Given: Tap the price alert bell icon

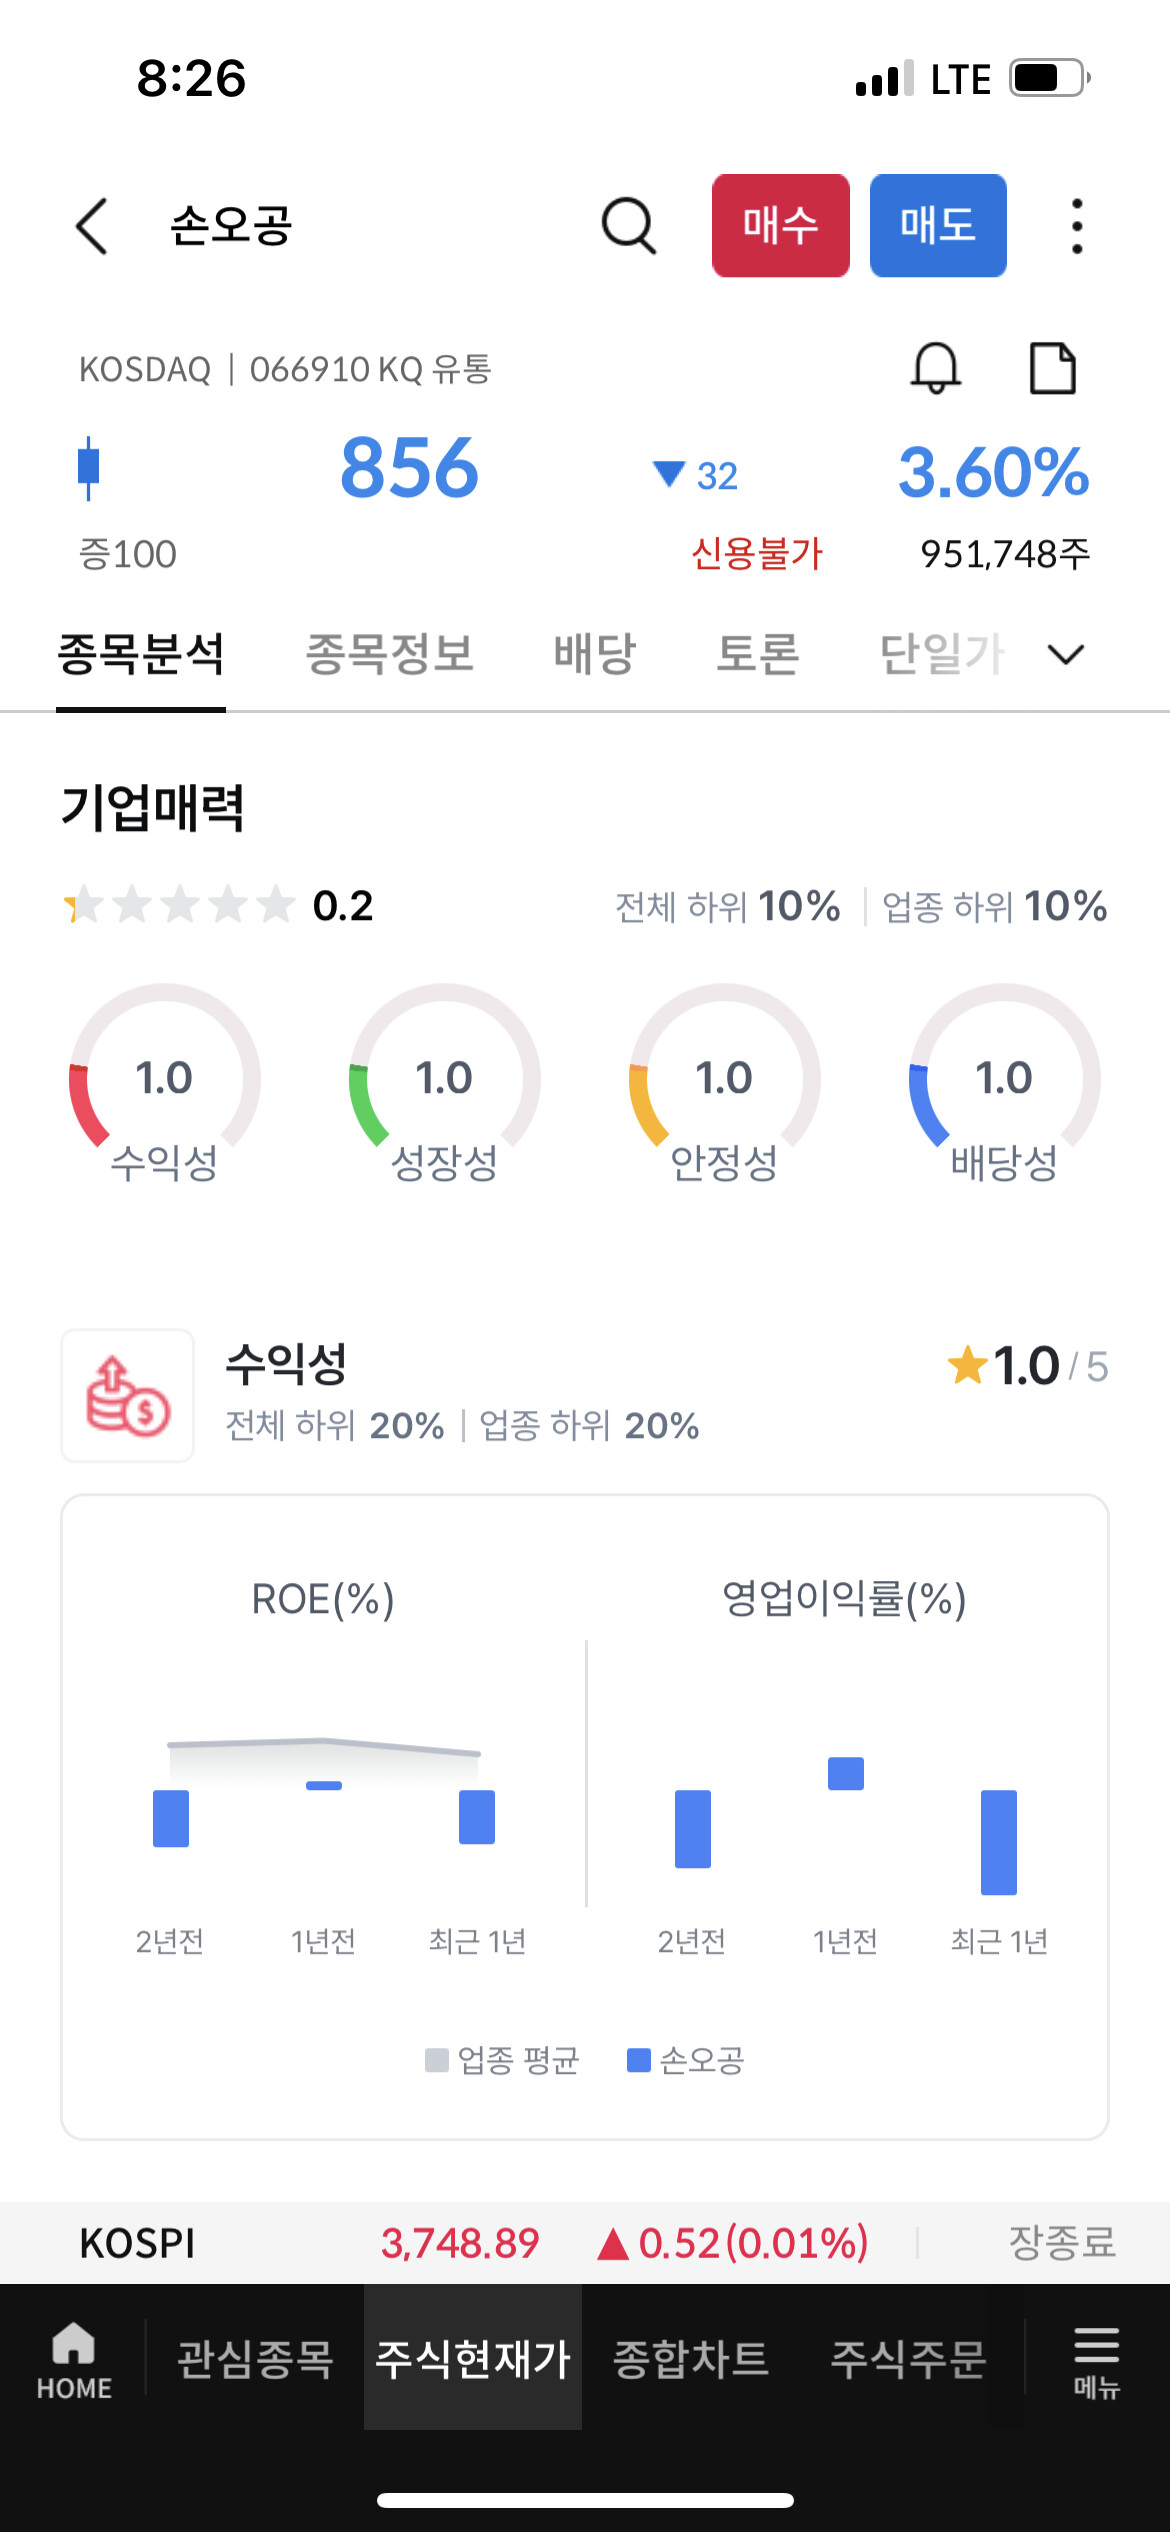Looking at the screenshot, I should (x=936, y=368).
